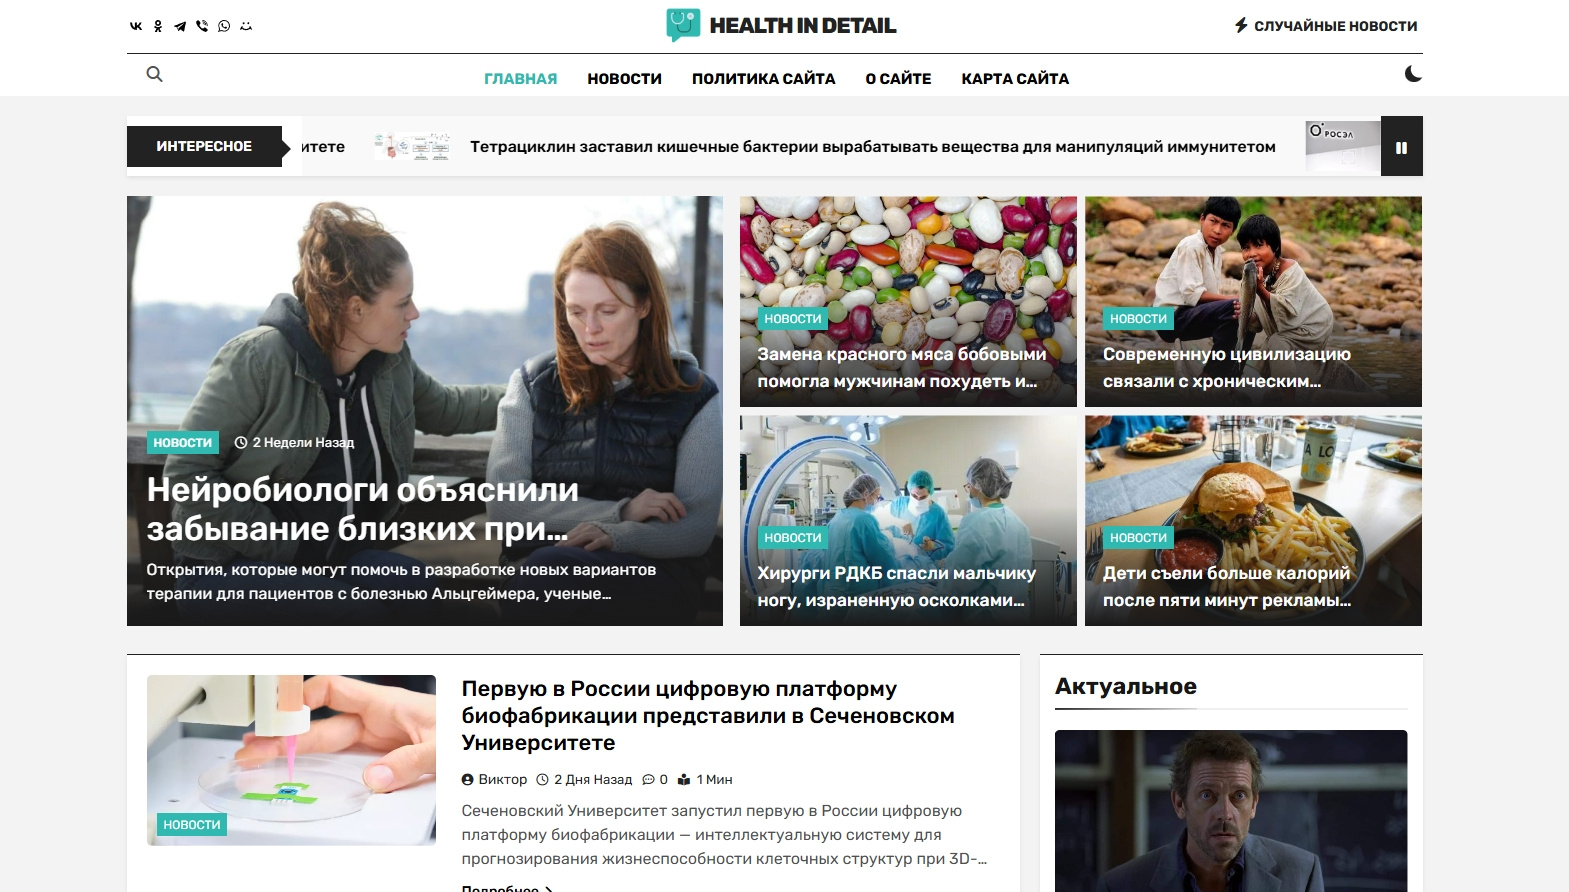The width and height of the screenshot is (1569, 892).
Task: Go to КАРТА САЙТА page
Action: point(1015,79)
